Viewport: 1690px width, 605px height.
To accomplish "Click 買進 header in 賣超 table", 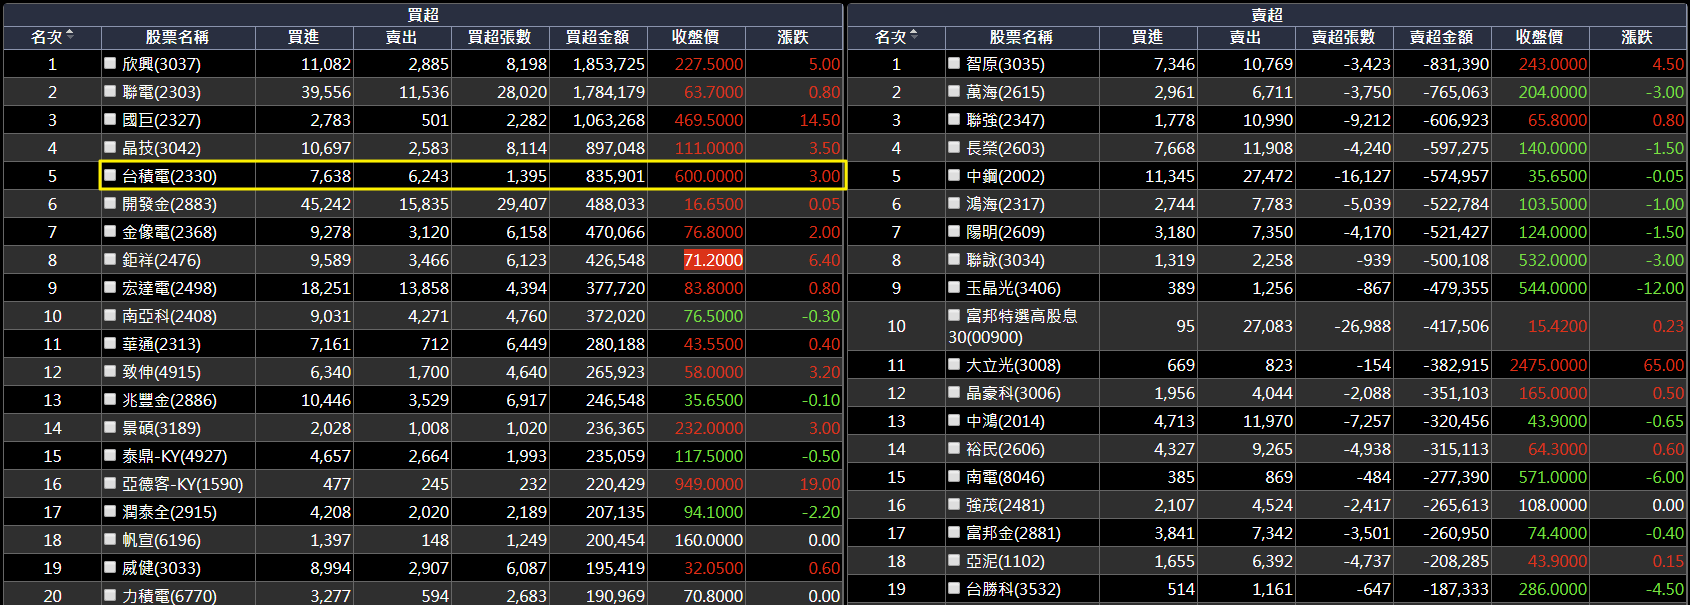I will (x=1148, y=37).
